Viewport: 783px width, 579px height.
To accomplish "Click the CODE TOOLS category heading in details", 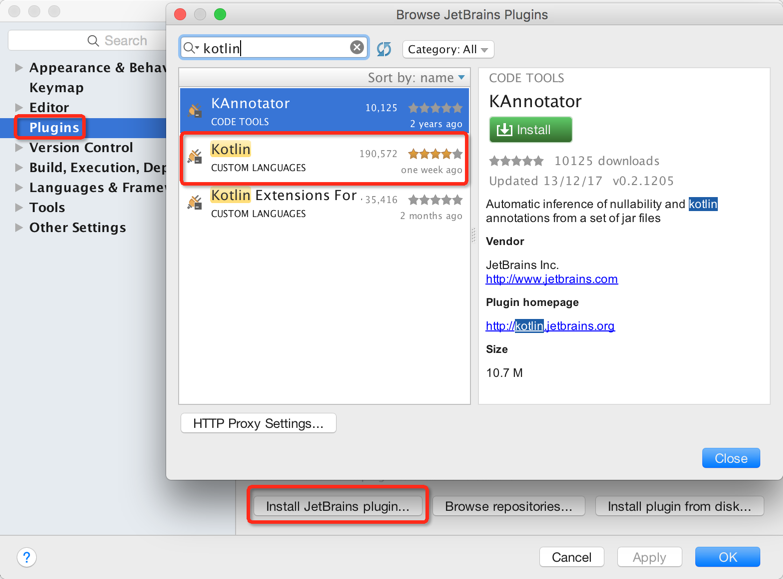I will point(526,78).
